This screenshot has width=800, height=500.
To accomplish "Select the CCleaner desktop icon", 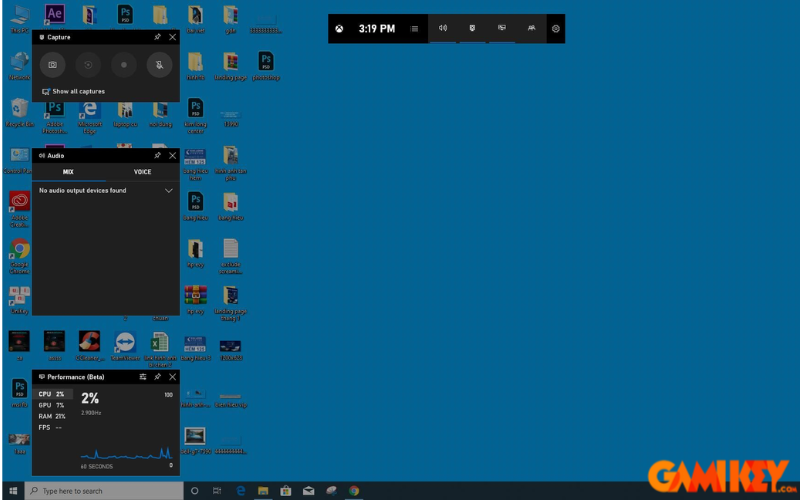I will pyautogui.click(x=89, y=346).
